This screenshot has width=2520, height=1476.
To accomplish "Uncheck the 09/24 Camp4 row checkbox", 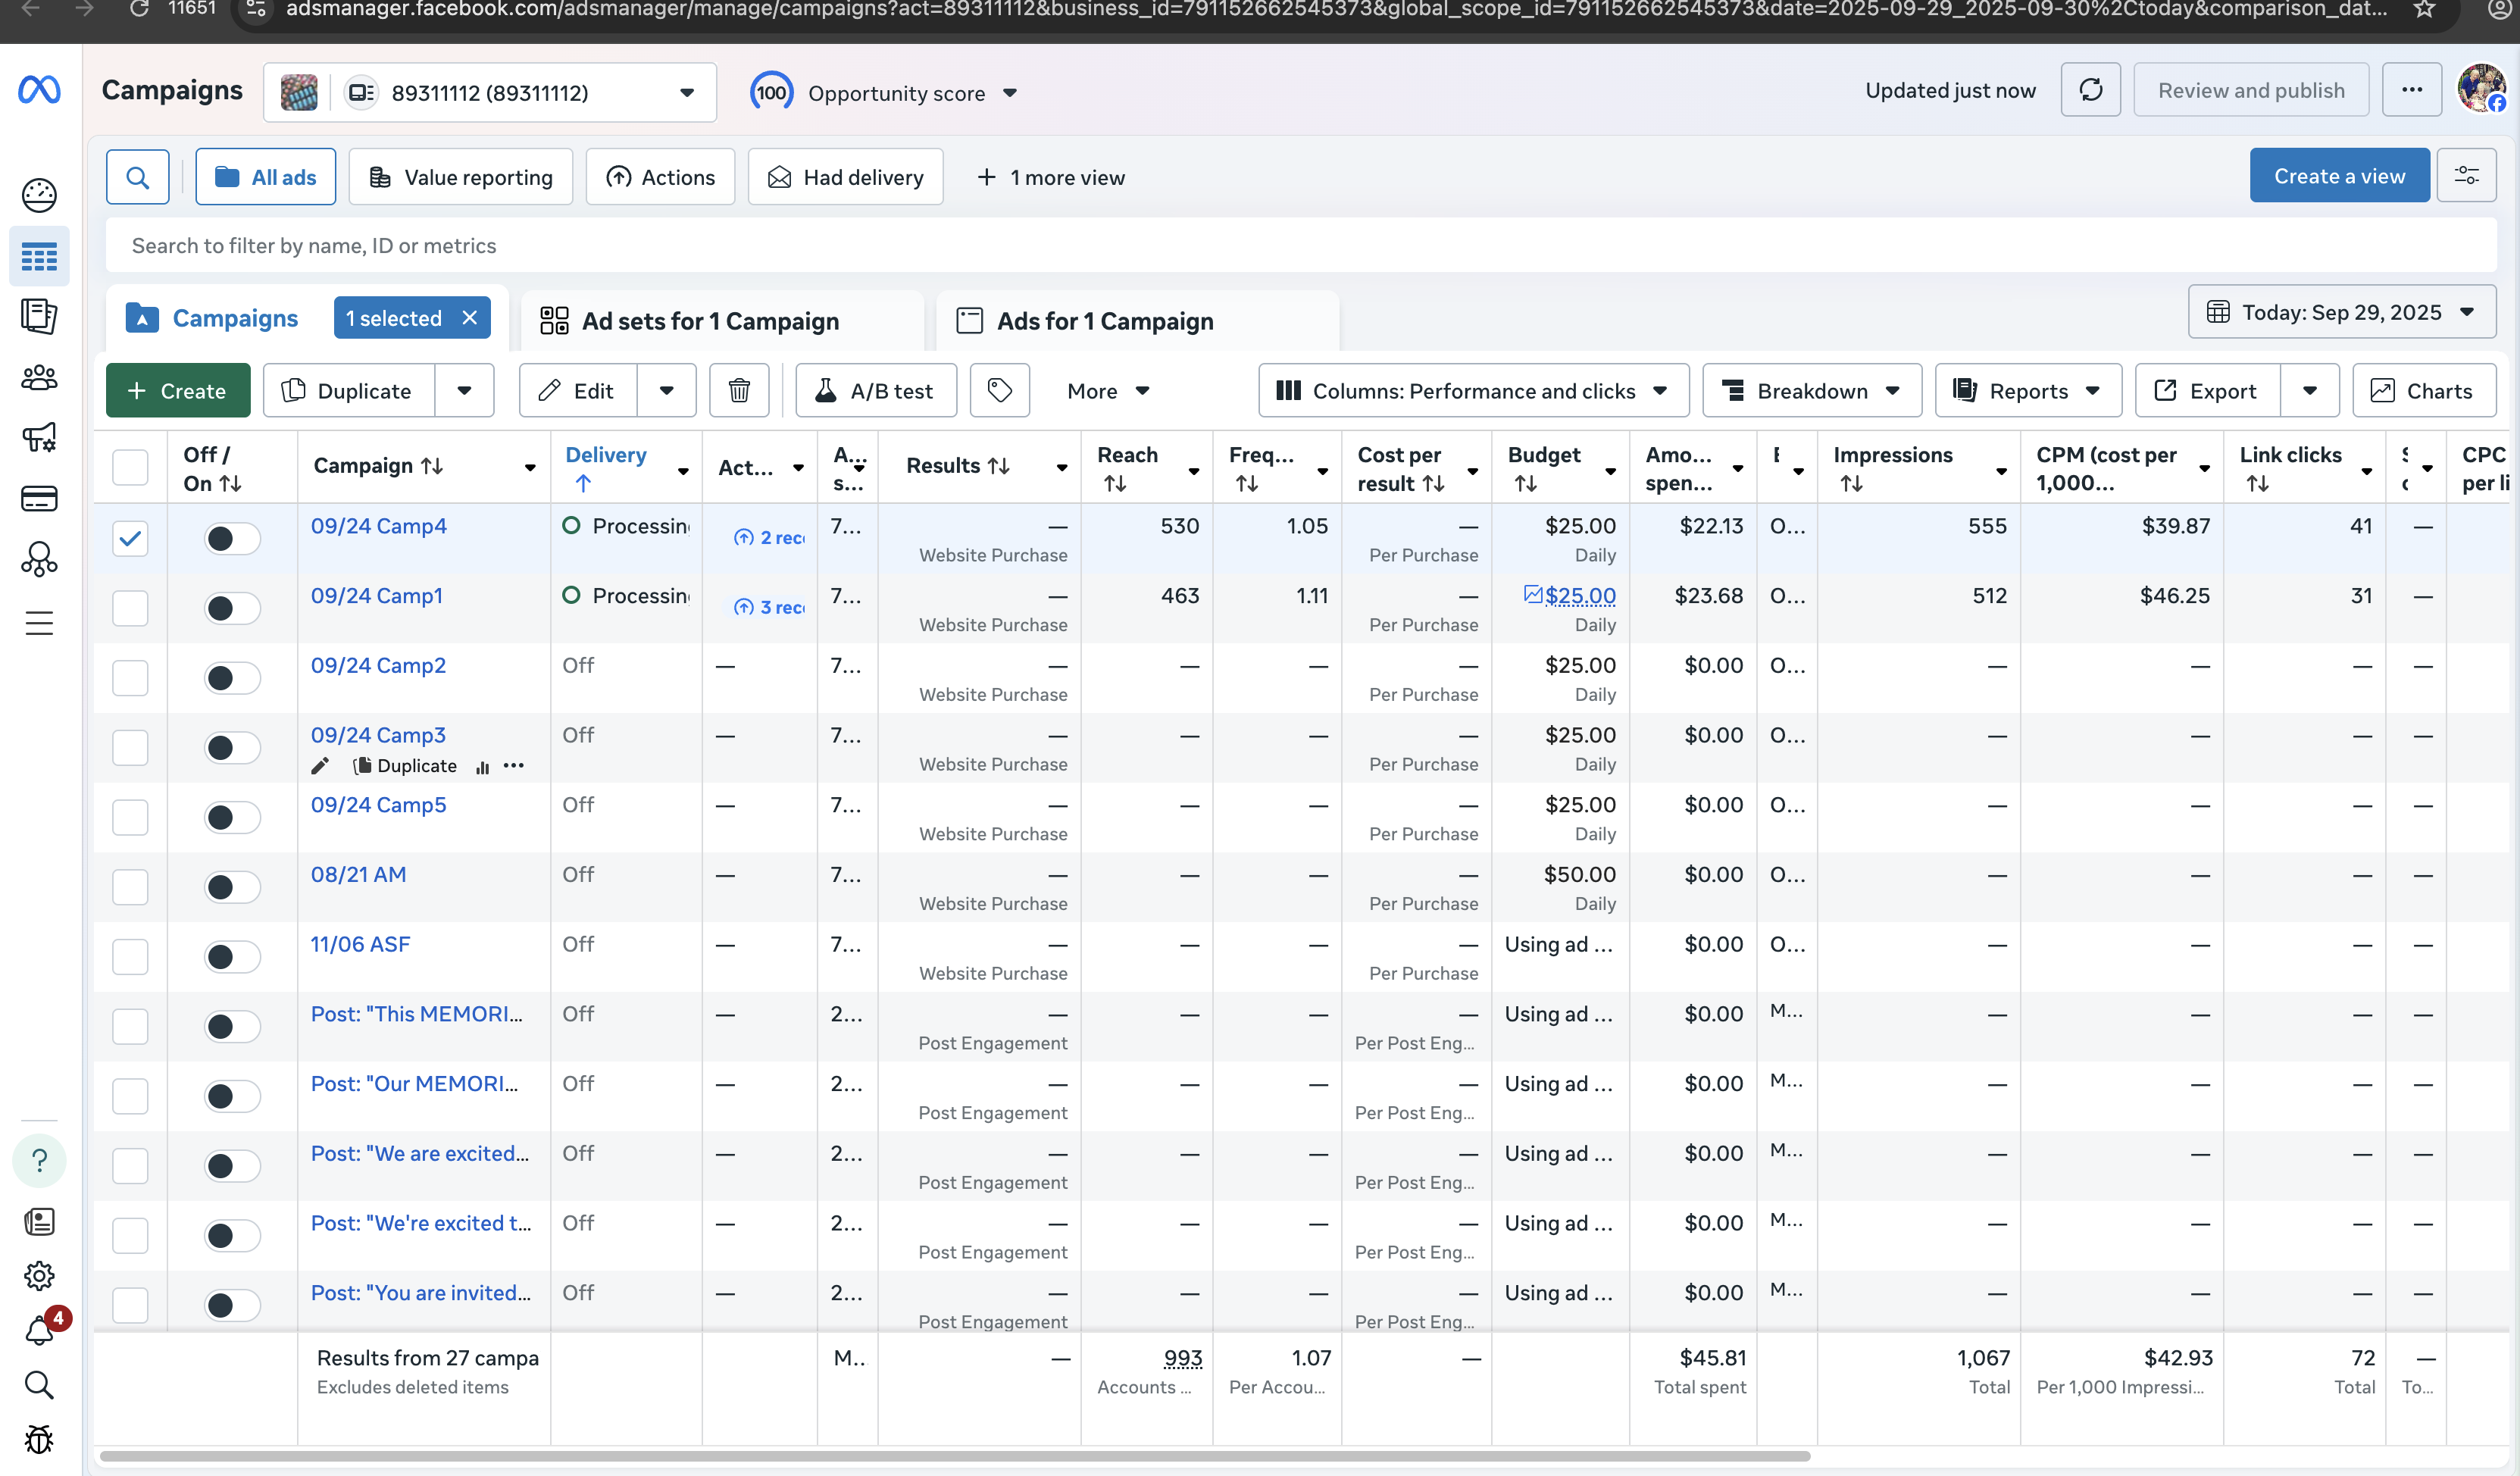I will click(x=130, y=538).
